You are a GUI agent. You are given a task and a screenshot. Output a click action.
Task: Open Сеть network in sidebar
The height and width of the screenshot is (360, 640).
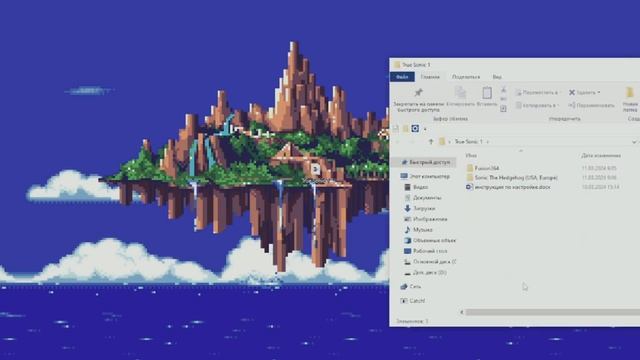click(411, 287)
